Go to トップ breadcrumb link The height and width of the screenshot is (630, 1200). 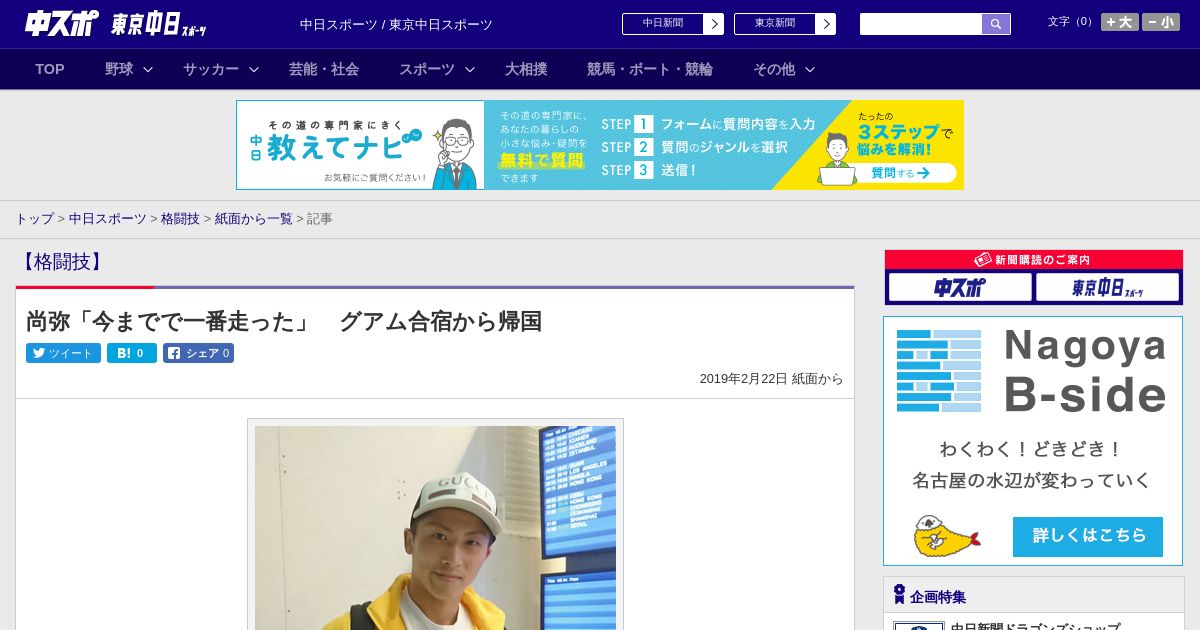pyautogui.click(x=34, y=218)
